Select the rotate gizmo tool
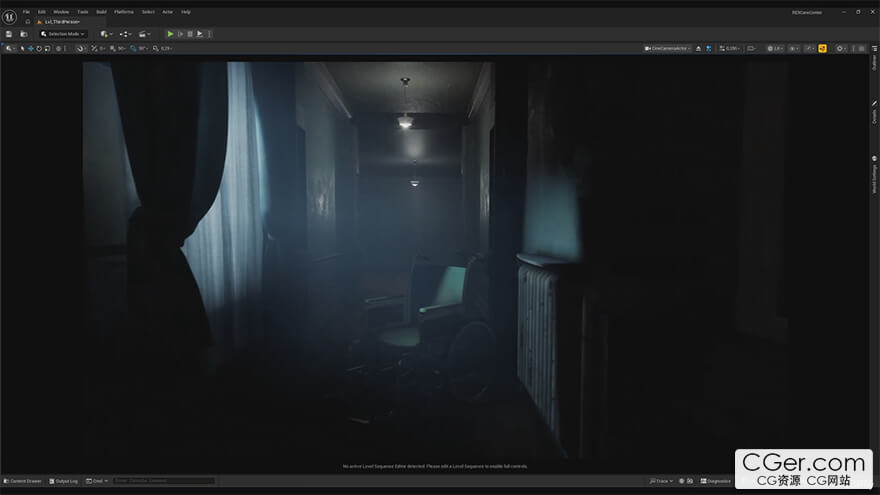880x495 pixels. tap(39, 48)
